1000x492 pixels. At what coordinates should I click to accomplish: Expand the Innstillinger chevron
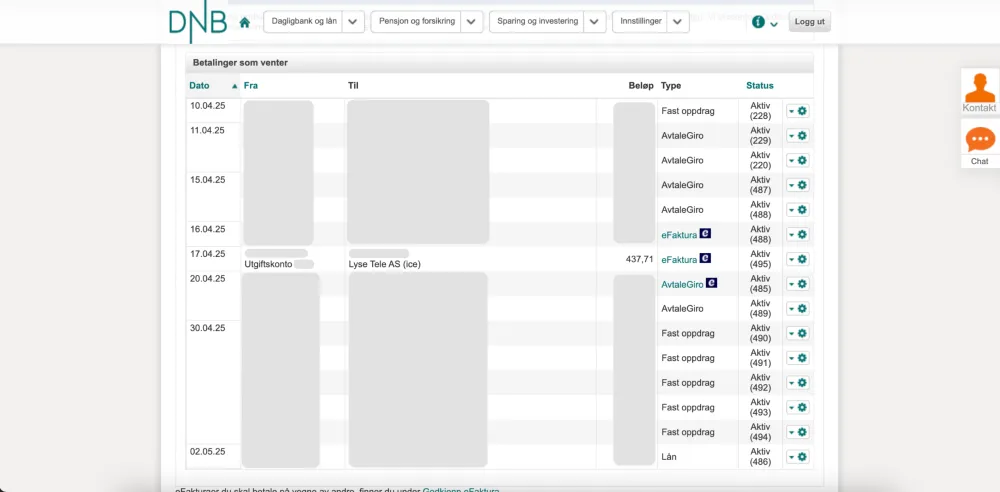coord(678,22)
